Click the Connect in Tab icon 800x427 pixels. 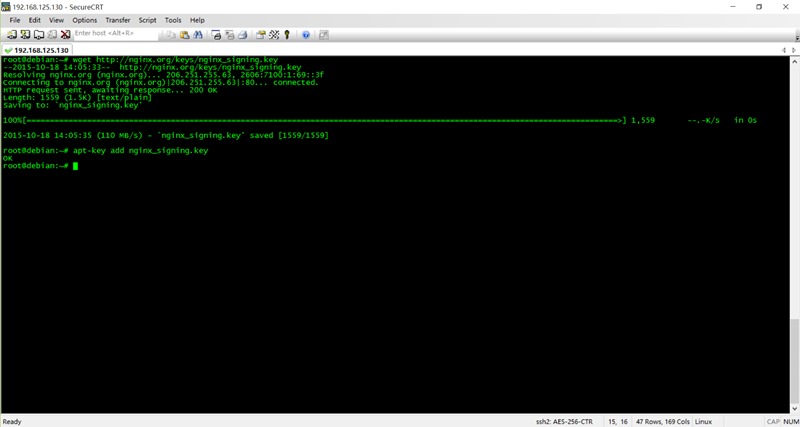(x=38, y=35)
